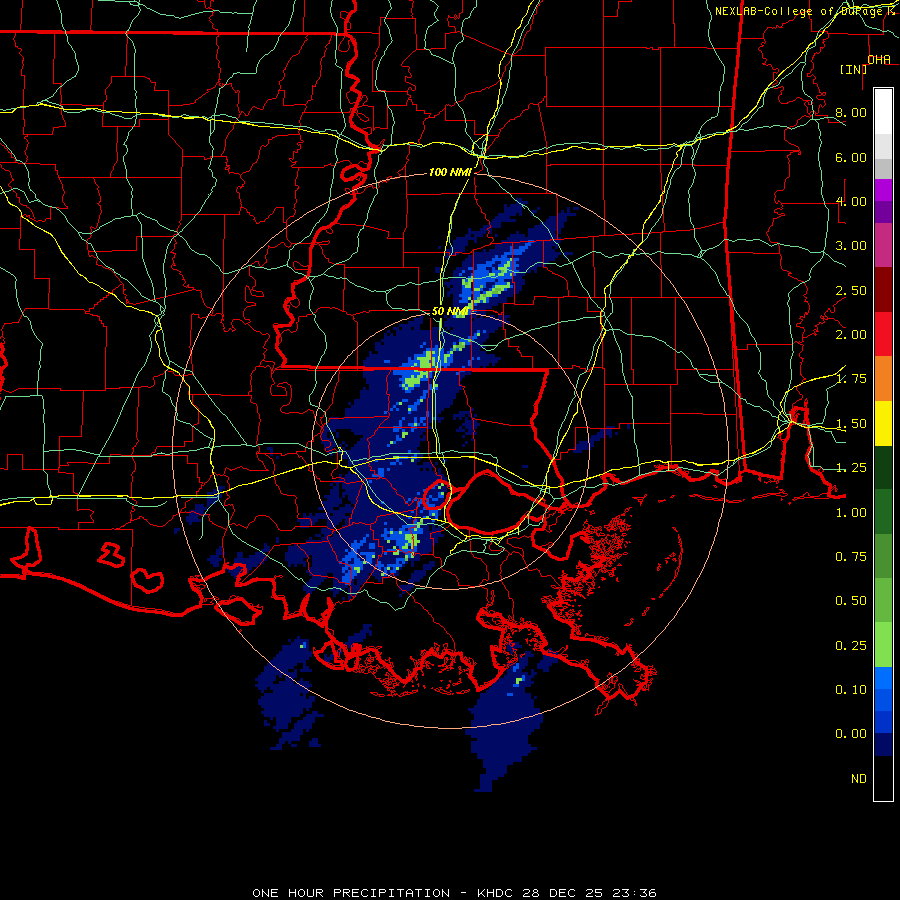The width and height of the screenshot is (900, 900).
Task: Click the "0.00" legend value
Action: [x=851, y=734]
